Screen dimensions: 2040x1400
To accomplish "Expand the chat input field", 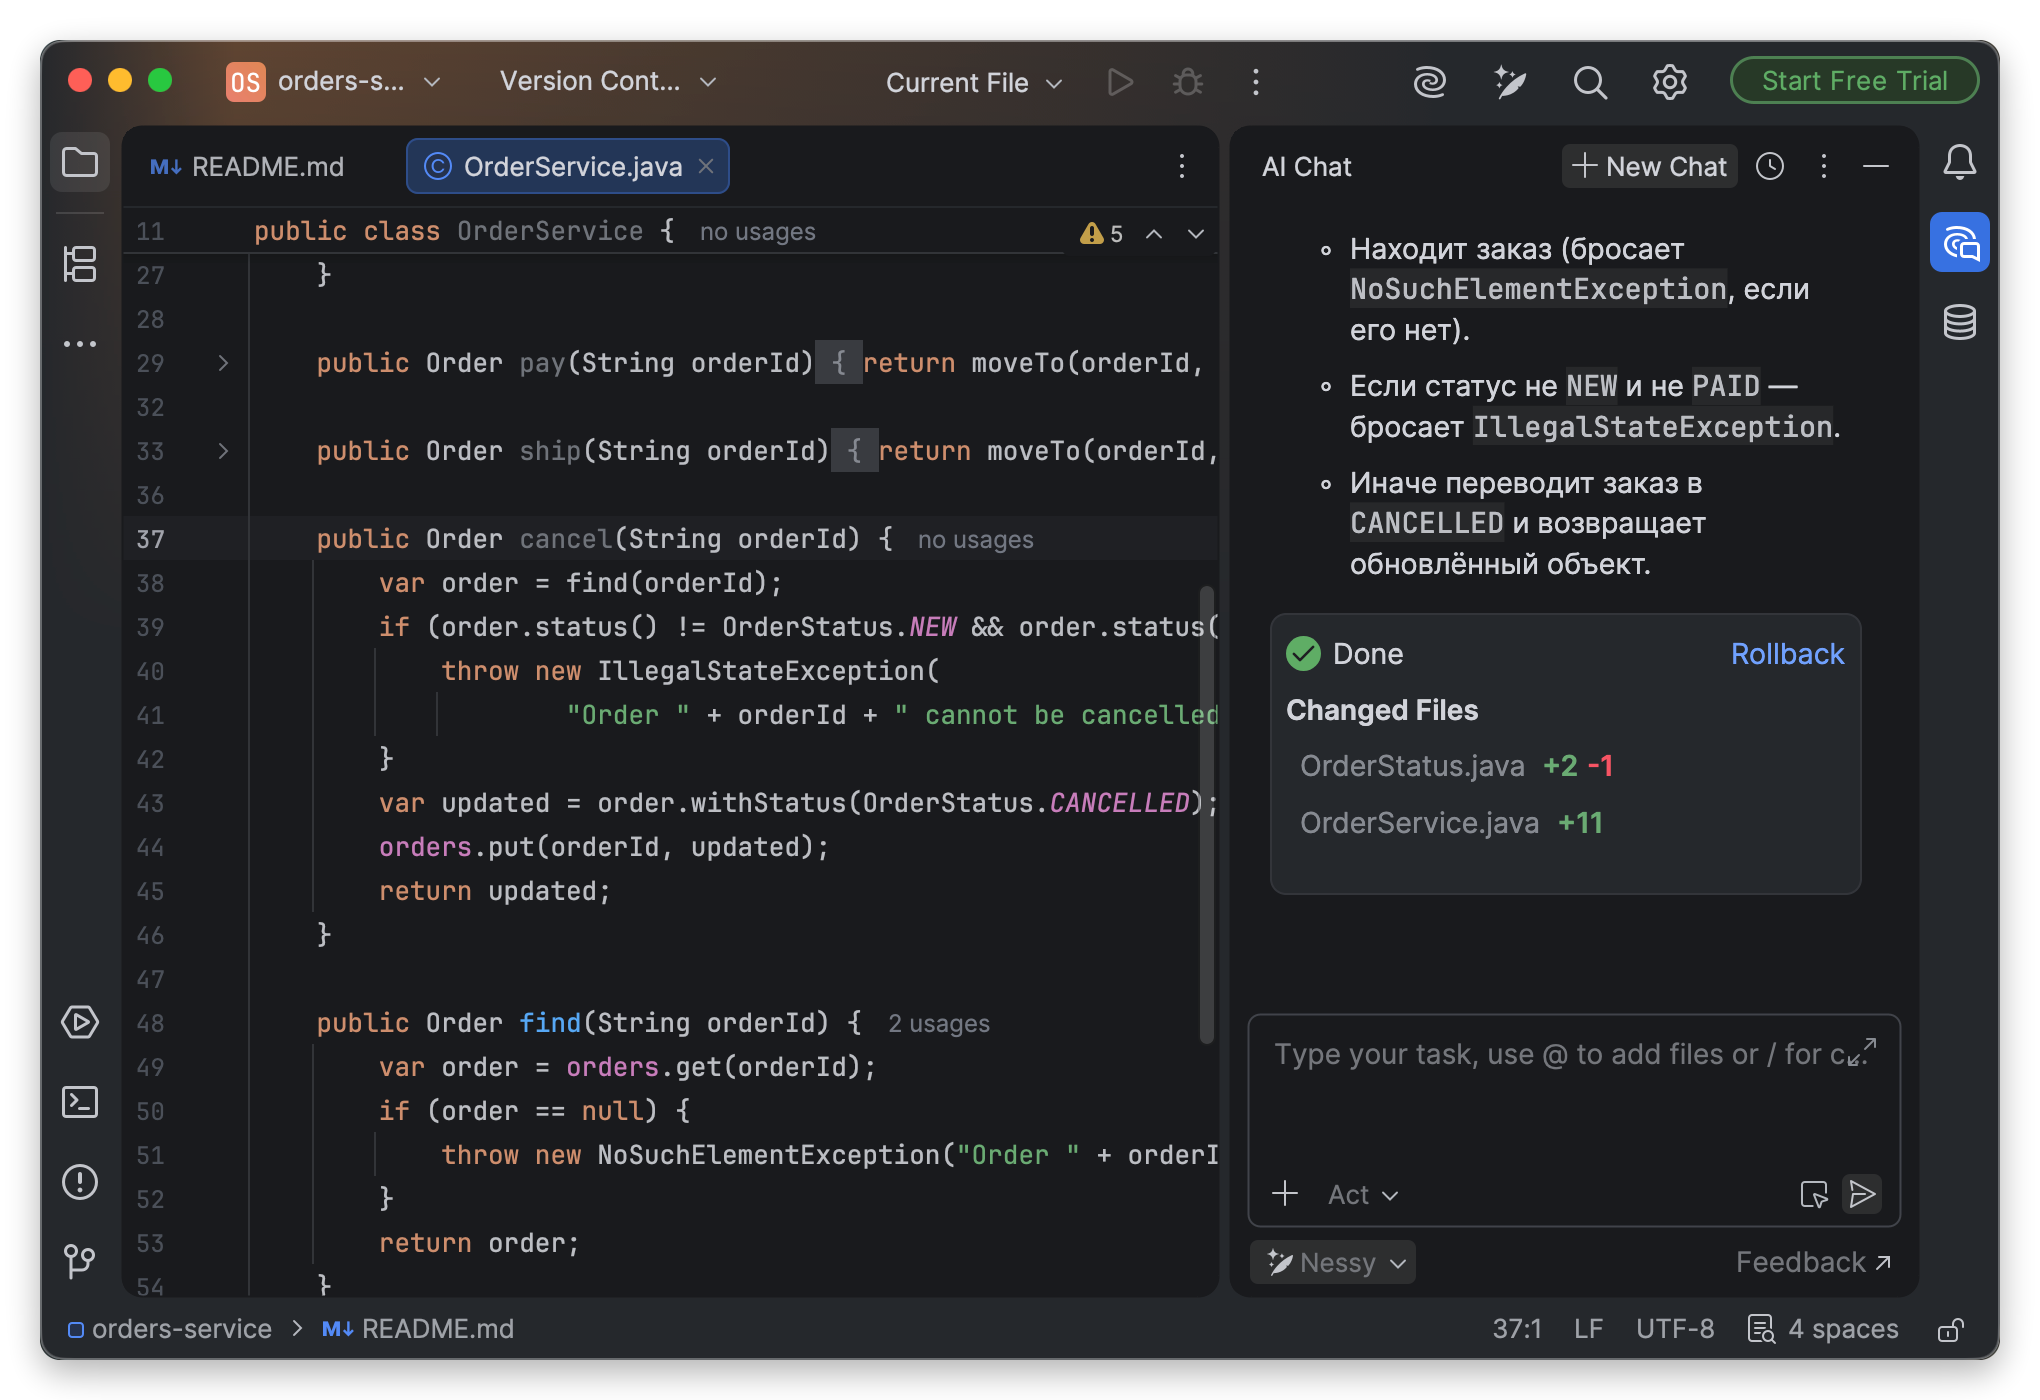I will click(1862, 1052).
